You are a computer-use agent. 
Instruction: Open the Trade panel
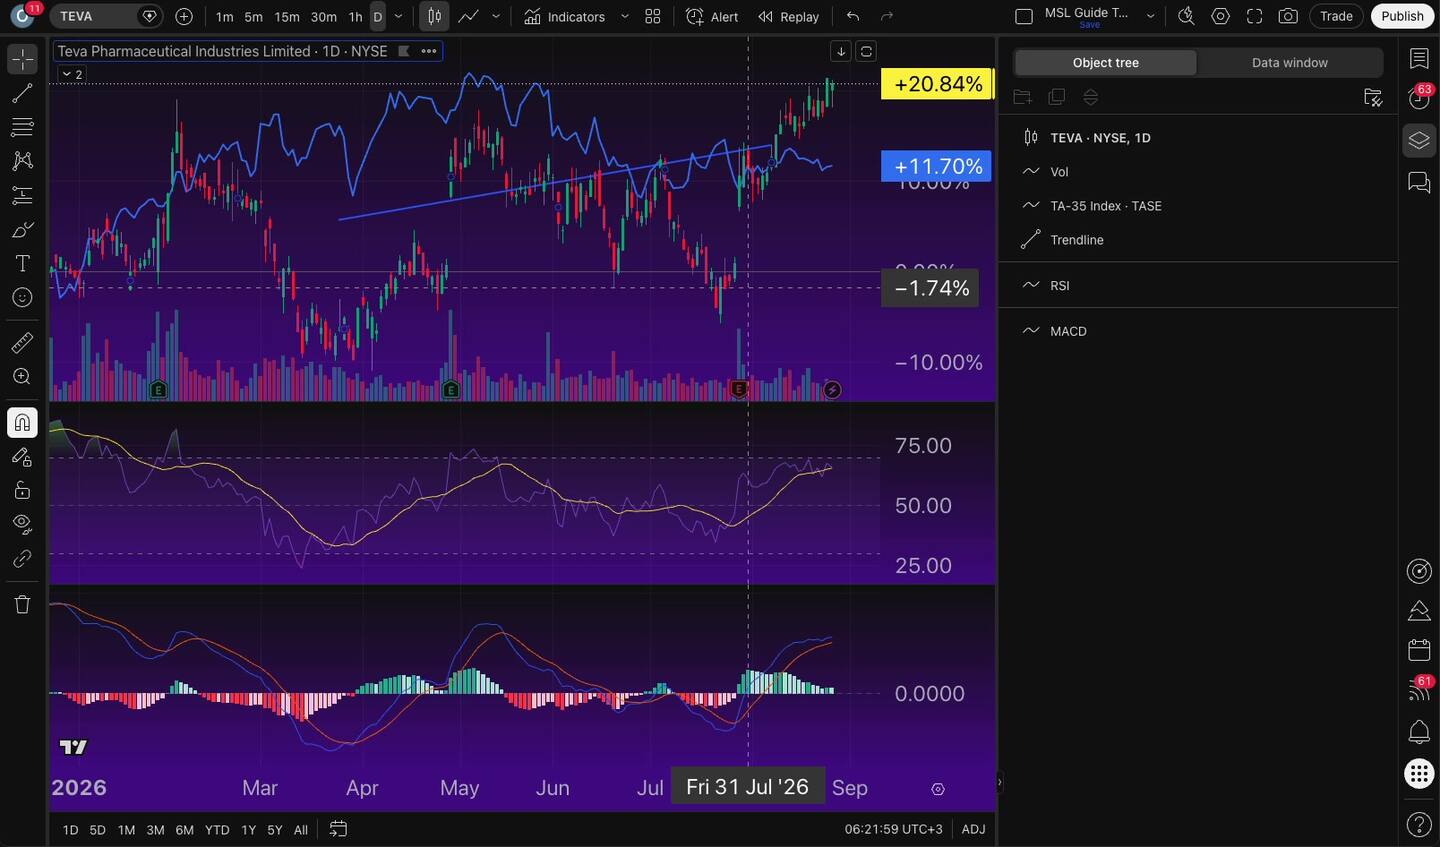pos(1336,16)
